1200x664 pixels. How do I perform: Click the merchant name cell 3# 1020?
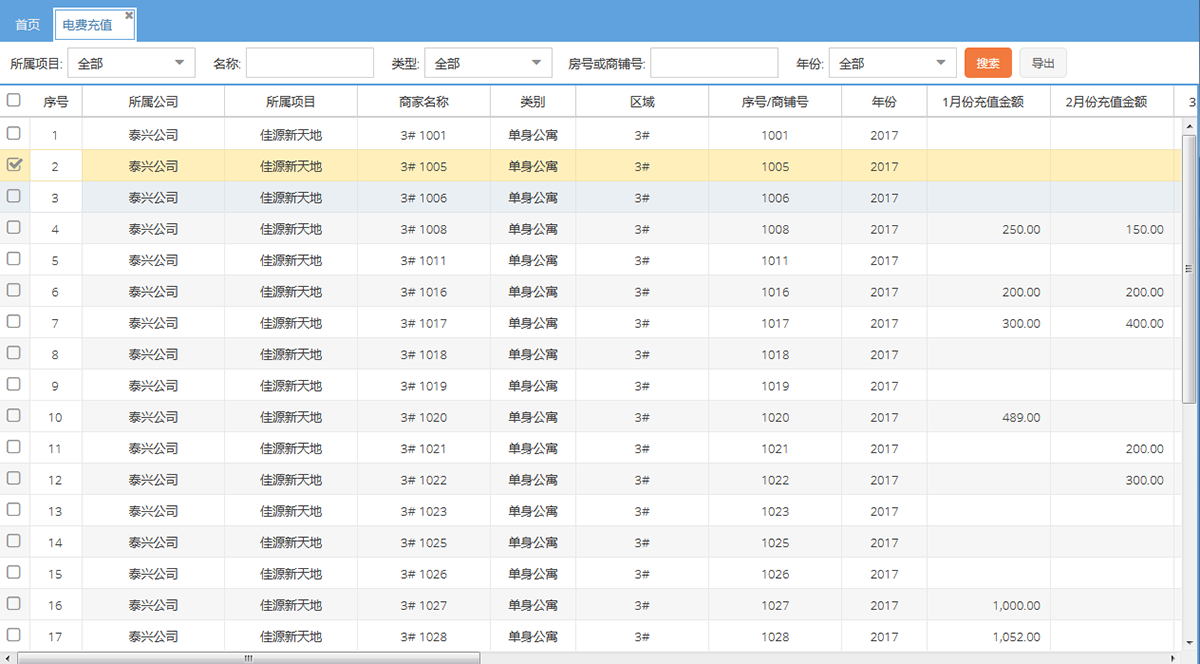[424, 417]
